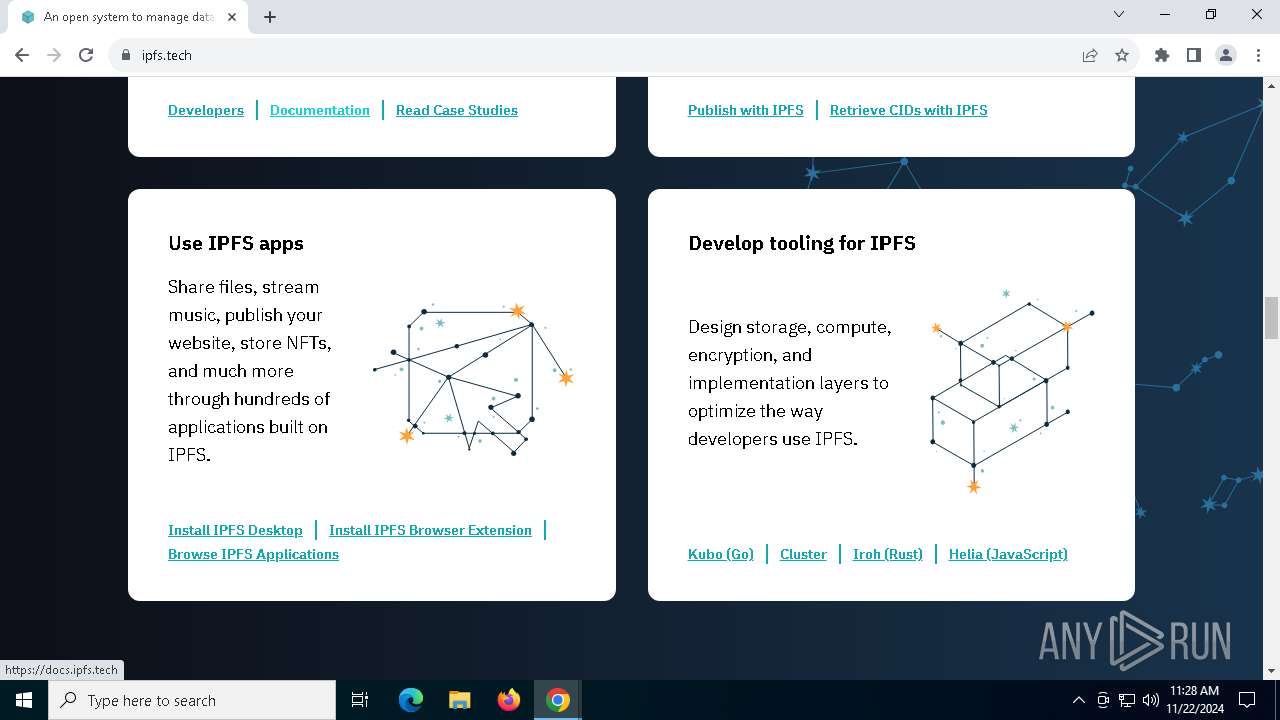Open the Helia (JavaScript) link
Viewport: 1280px width, 720px height.
coord(1008,554)
